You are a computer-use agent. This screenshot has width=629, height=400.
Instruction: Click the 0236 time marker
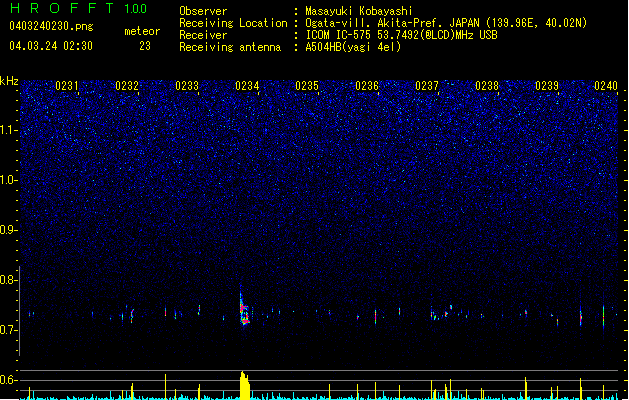[367, 86]
